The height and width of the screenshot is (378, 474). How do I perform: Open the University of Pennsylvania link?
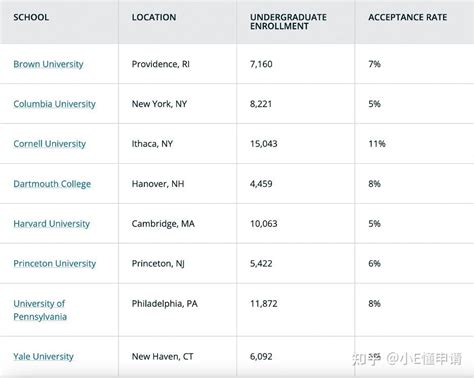tap(40, 310)
